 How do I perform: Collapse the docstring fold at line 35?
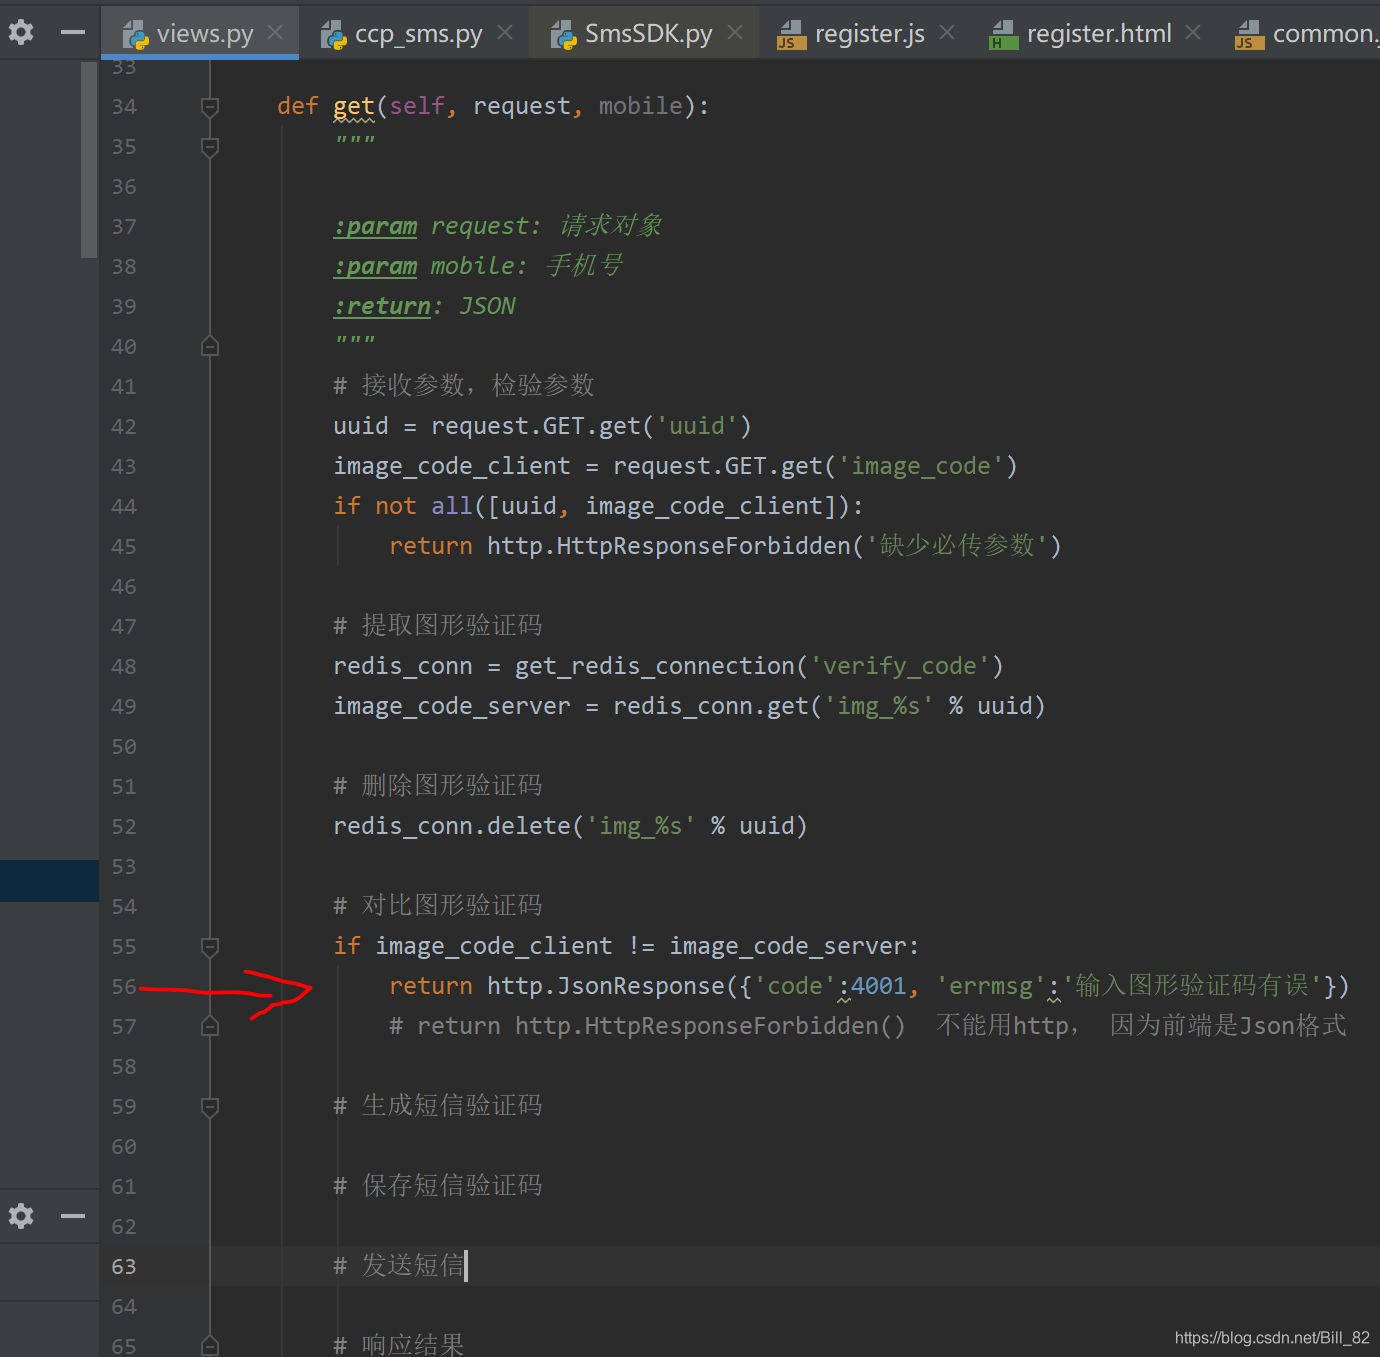point(210,146)
